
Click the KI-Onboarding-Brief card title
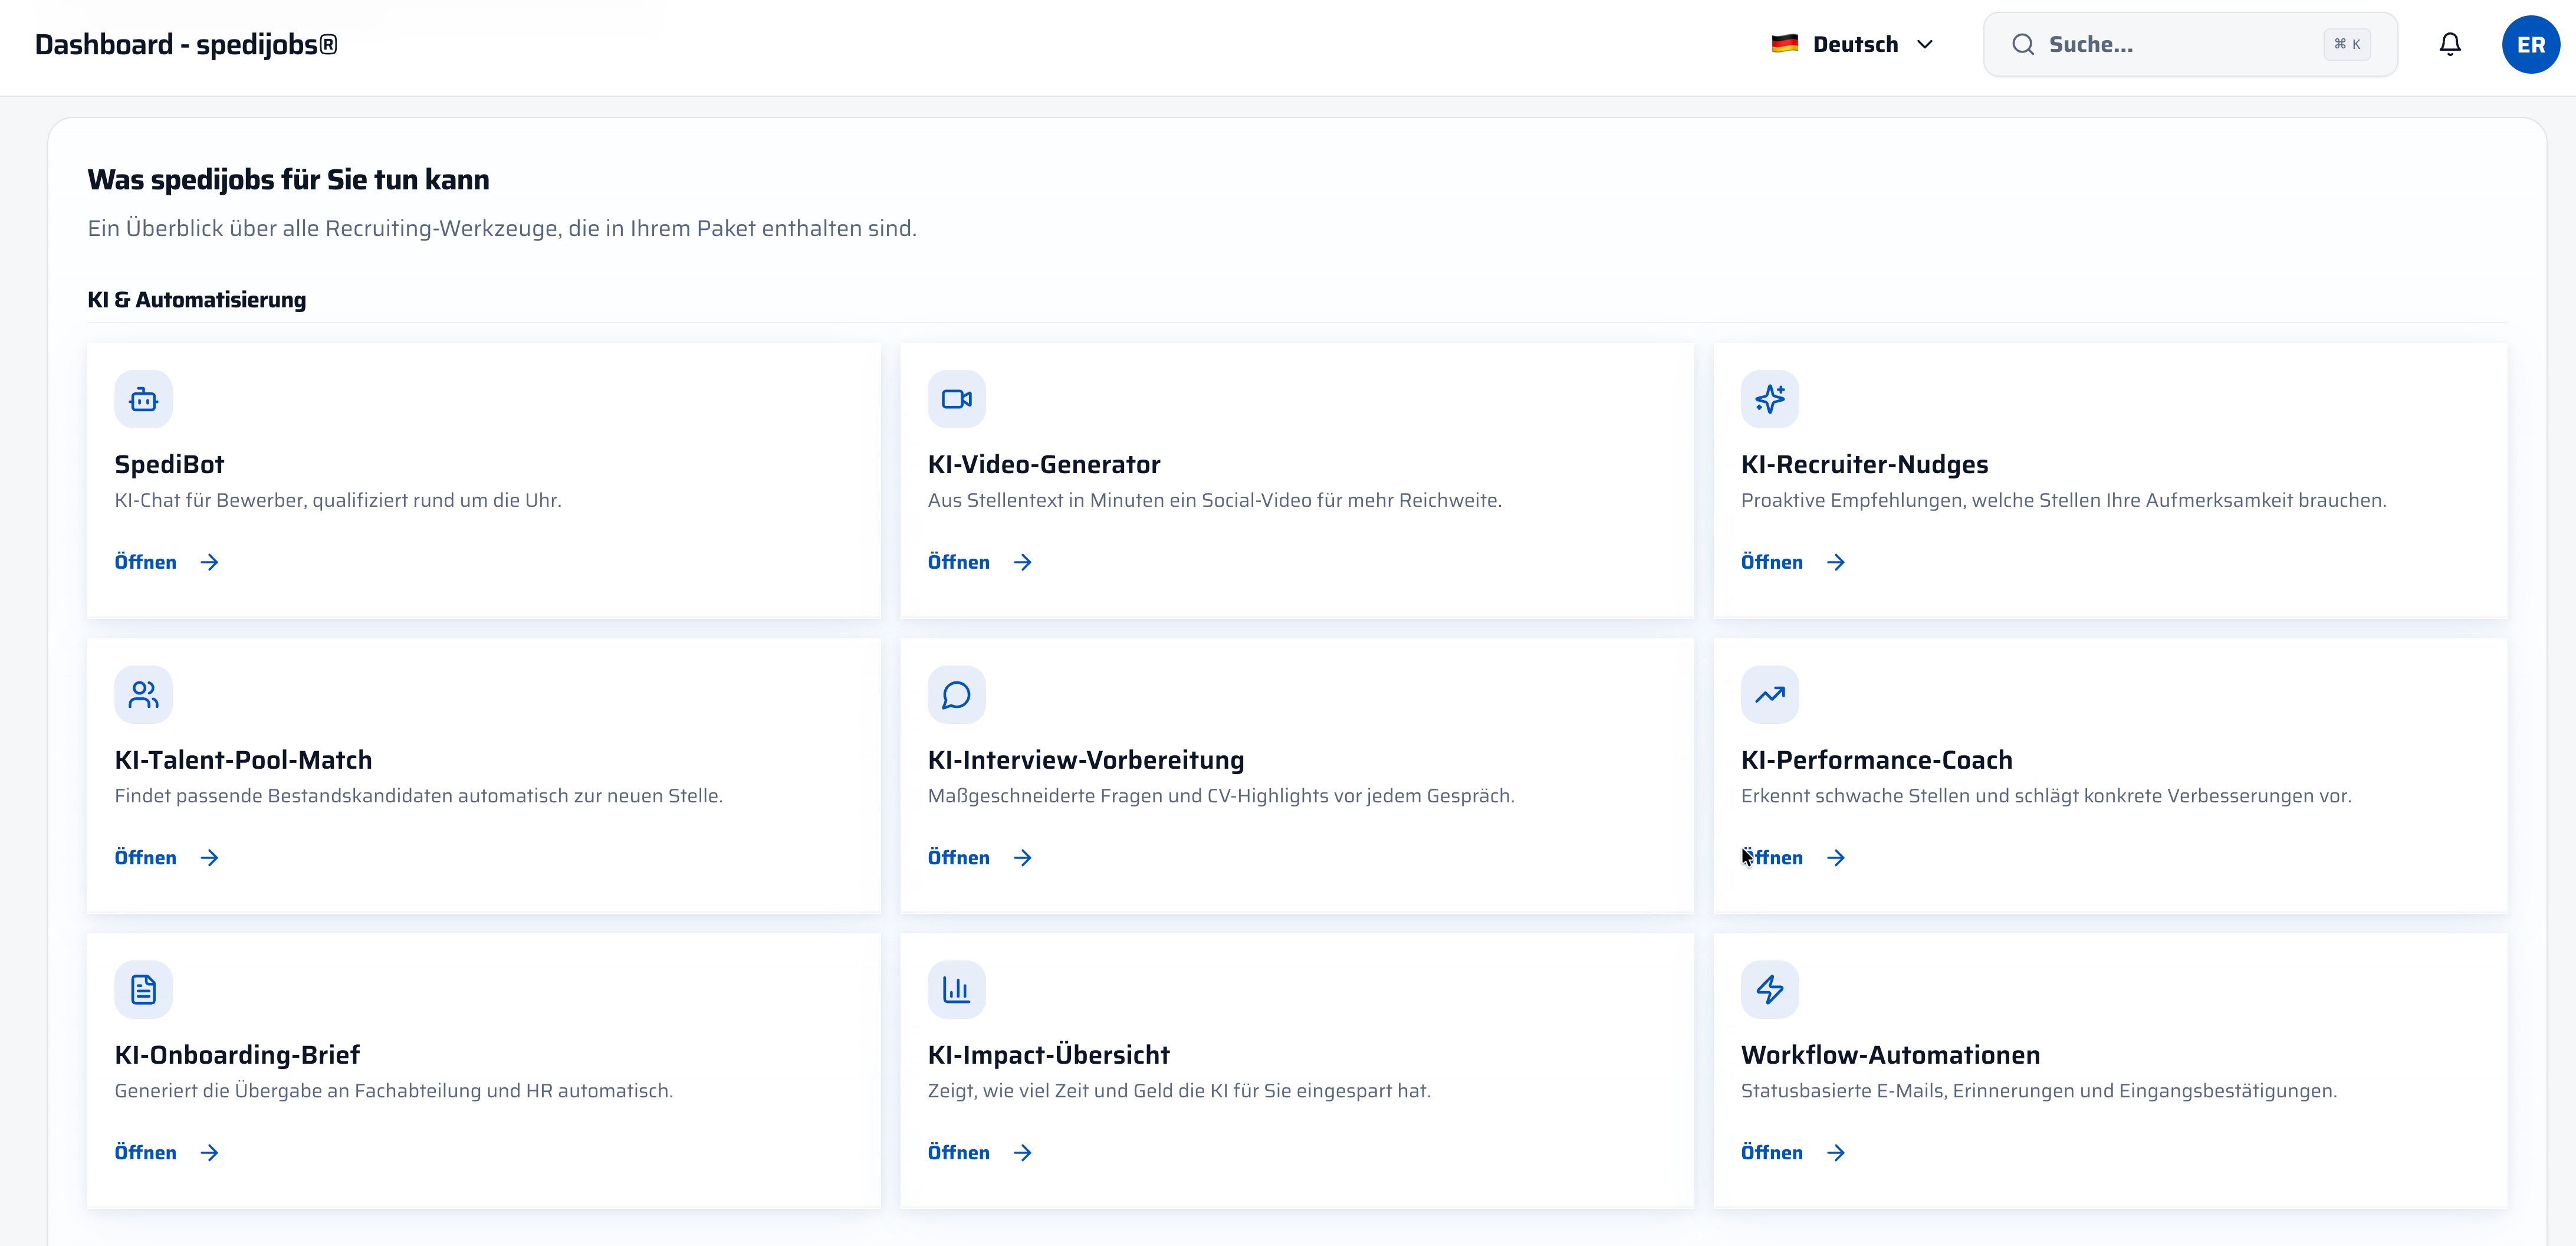point(237,1054)
